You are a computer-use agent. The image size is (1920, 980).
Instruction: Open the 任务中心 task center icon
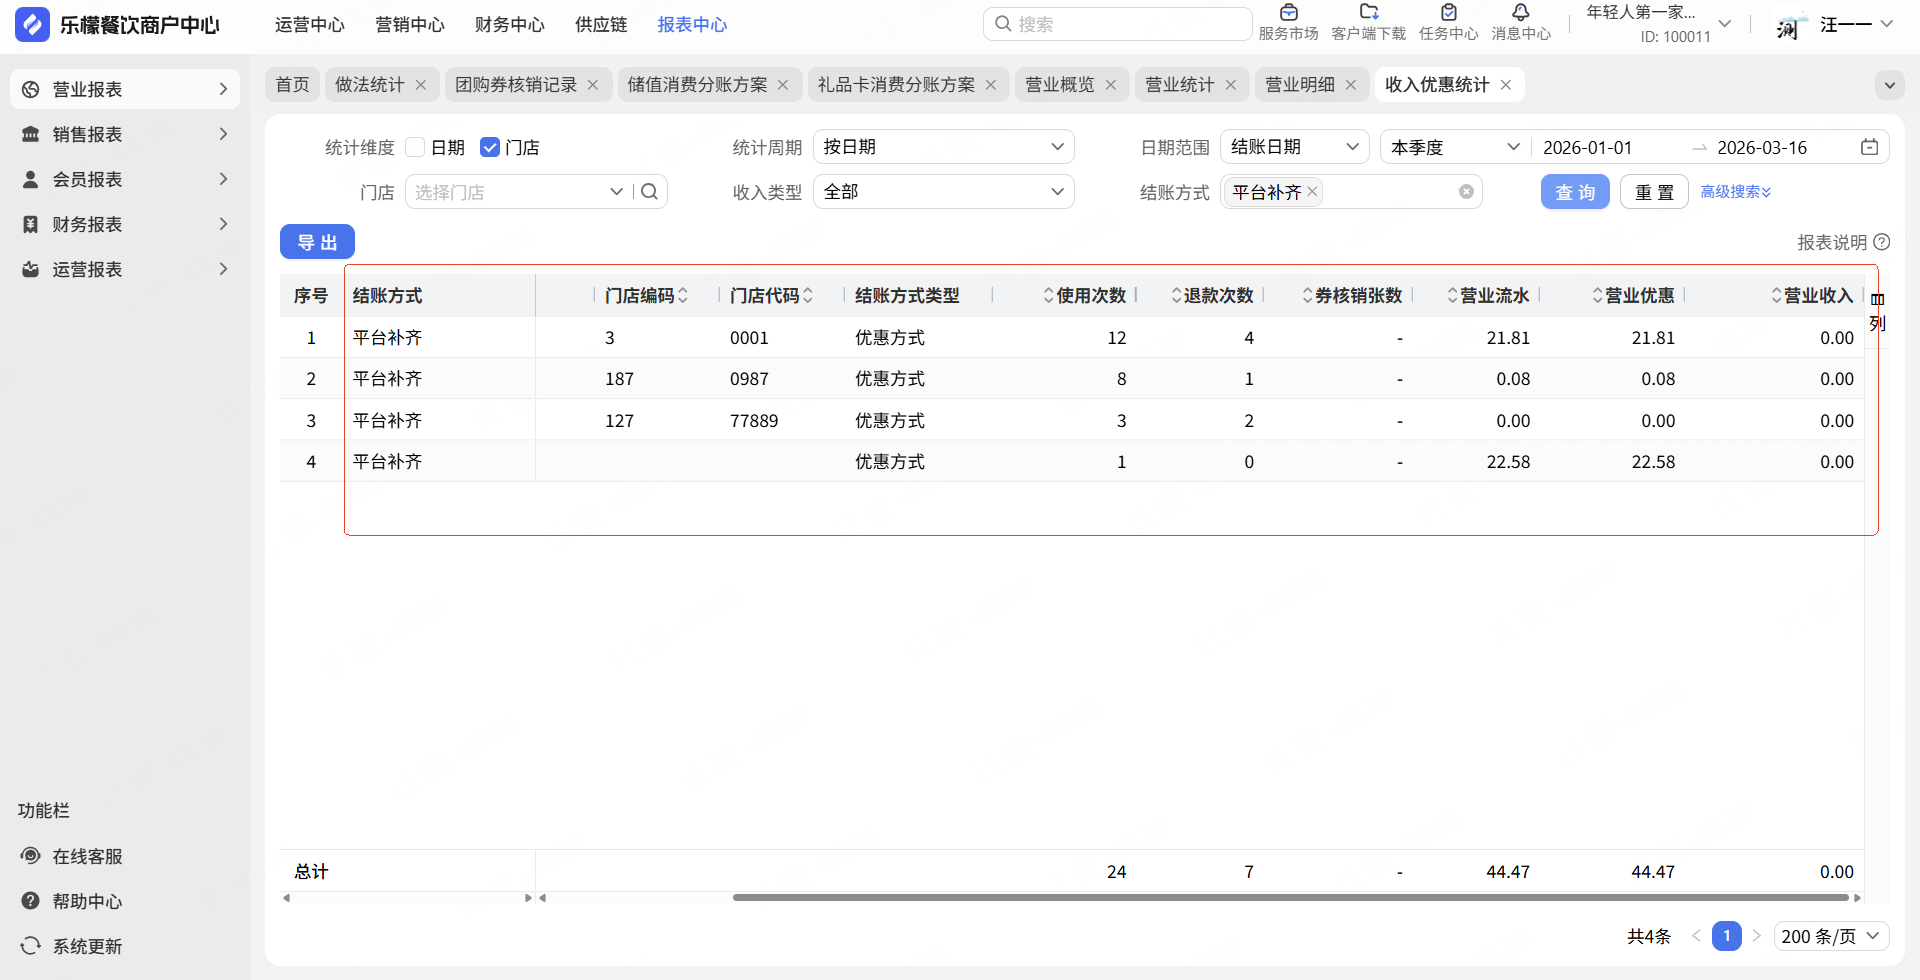[x=1448, y=13]
